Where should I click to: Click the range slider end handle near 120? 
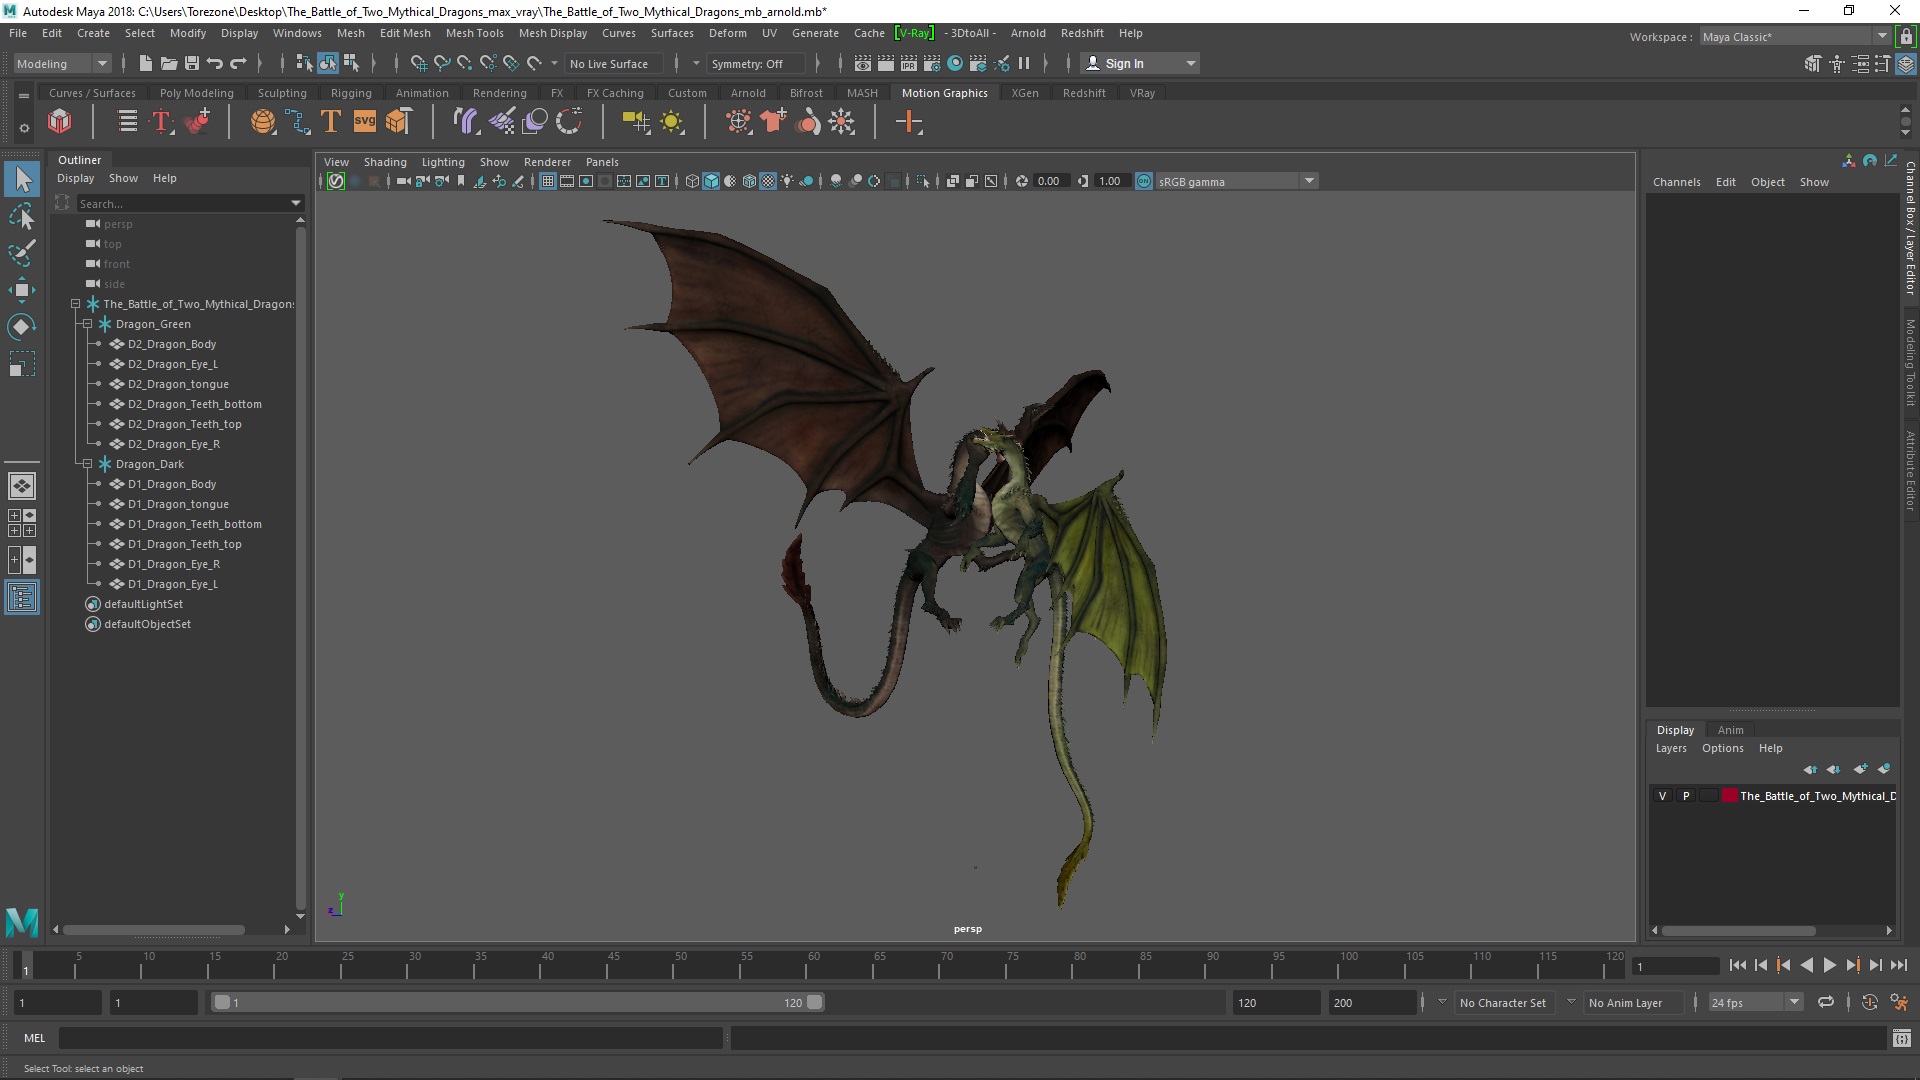tap(815, 1002)
